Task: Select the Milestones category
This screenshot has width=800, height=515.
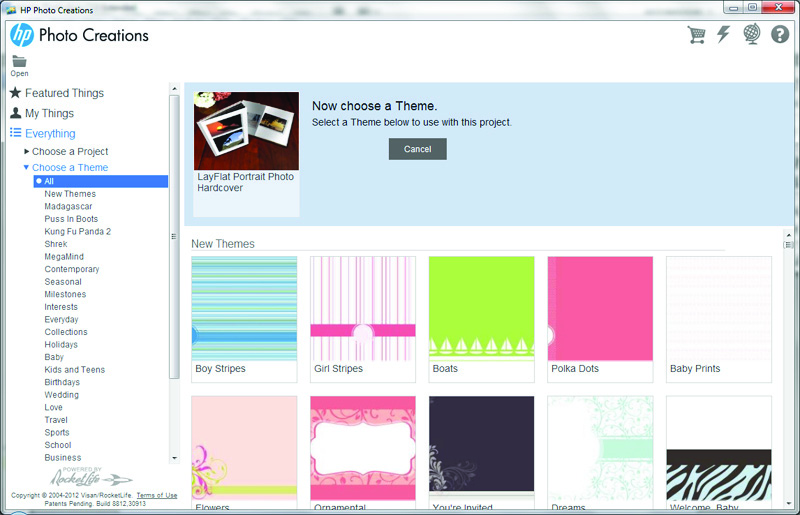Action: coord(65,294)
